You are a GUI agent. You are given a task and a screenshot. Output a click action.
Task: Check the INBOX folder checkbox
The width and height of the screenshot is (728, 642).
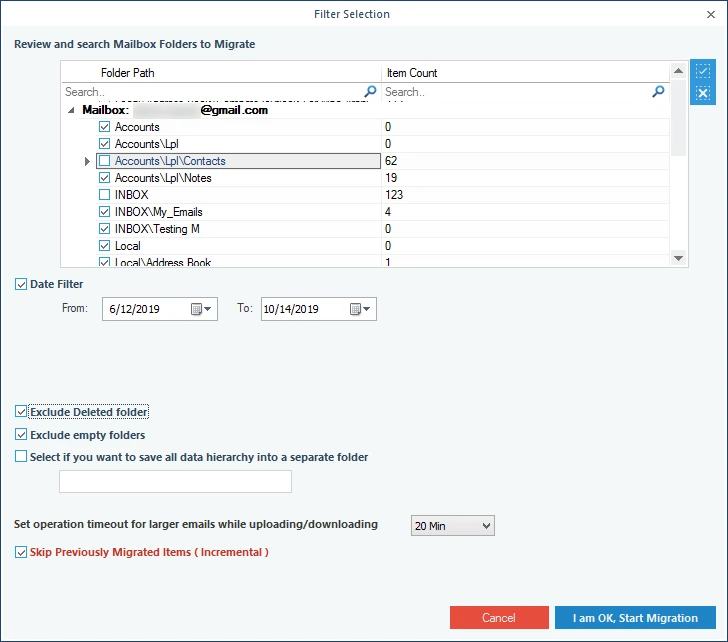pos(104,195)
